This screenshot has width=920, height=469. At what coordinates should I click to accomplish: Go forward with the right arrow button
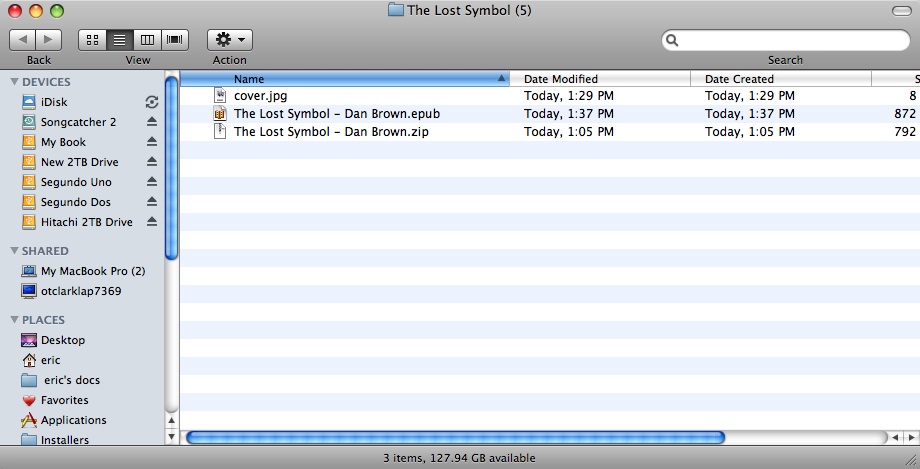click(x=49, y=40)
